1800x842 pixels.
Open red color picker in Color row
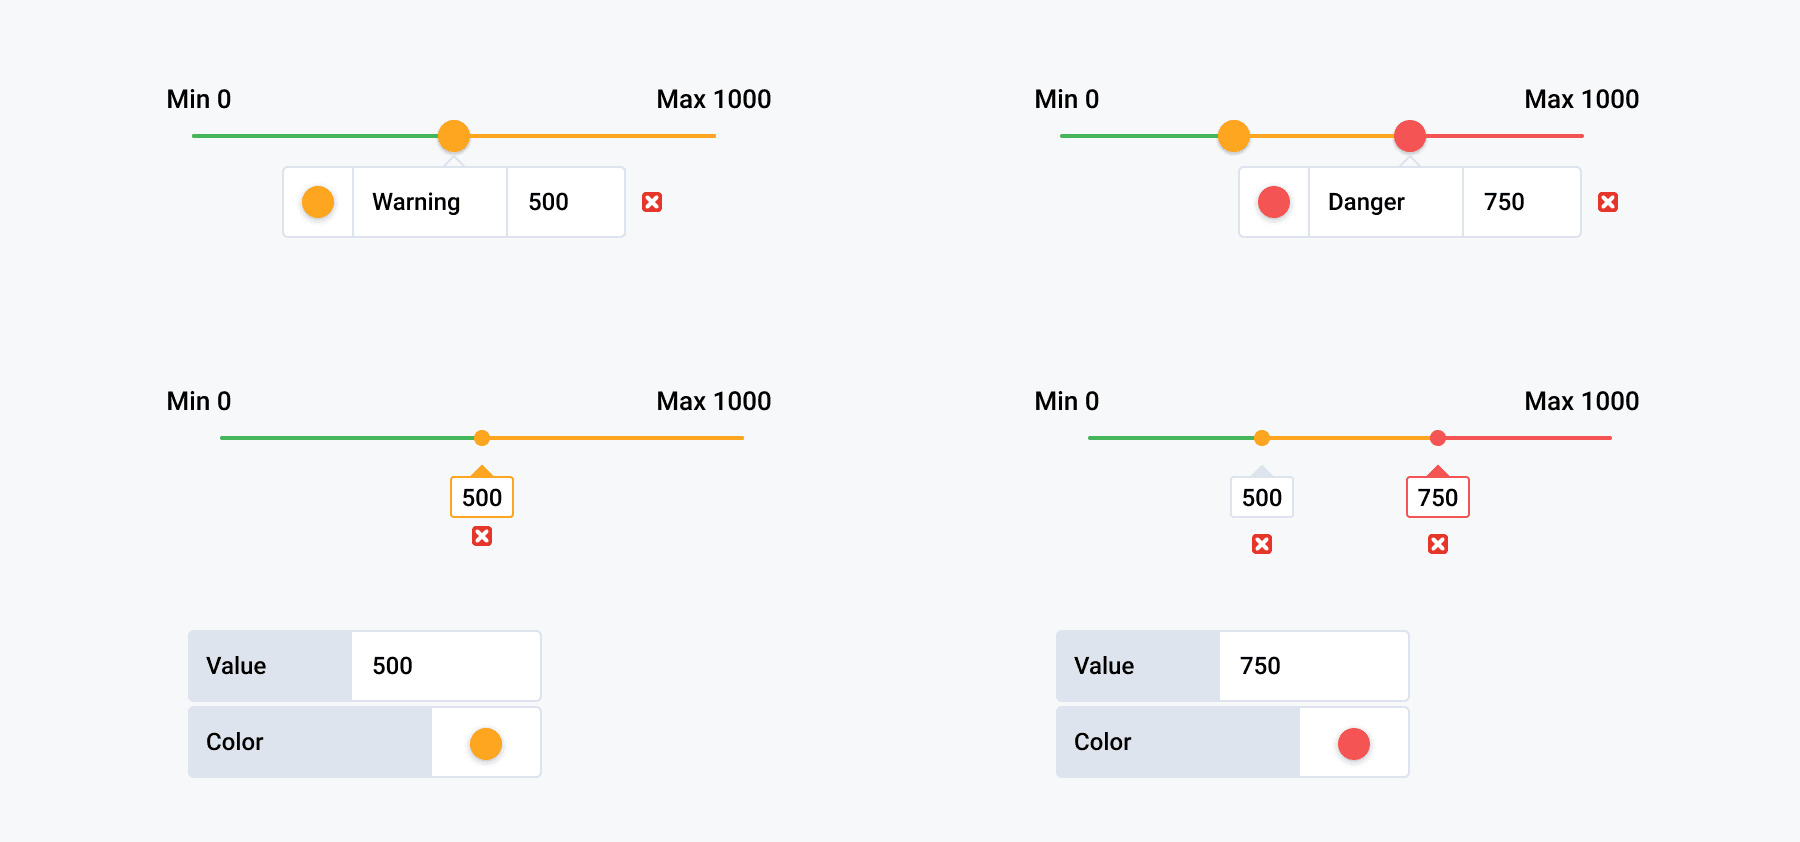[1354, 743]
